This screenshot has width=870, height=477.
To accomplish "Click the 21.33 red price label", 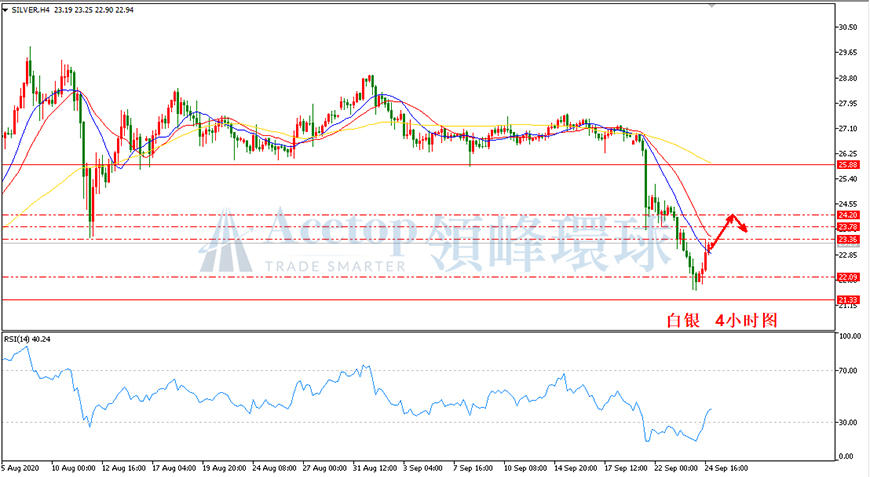I will 848,300.
